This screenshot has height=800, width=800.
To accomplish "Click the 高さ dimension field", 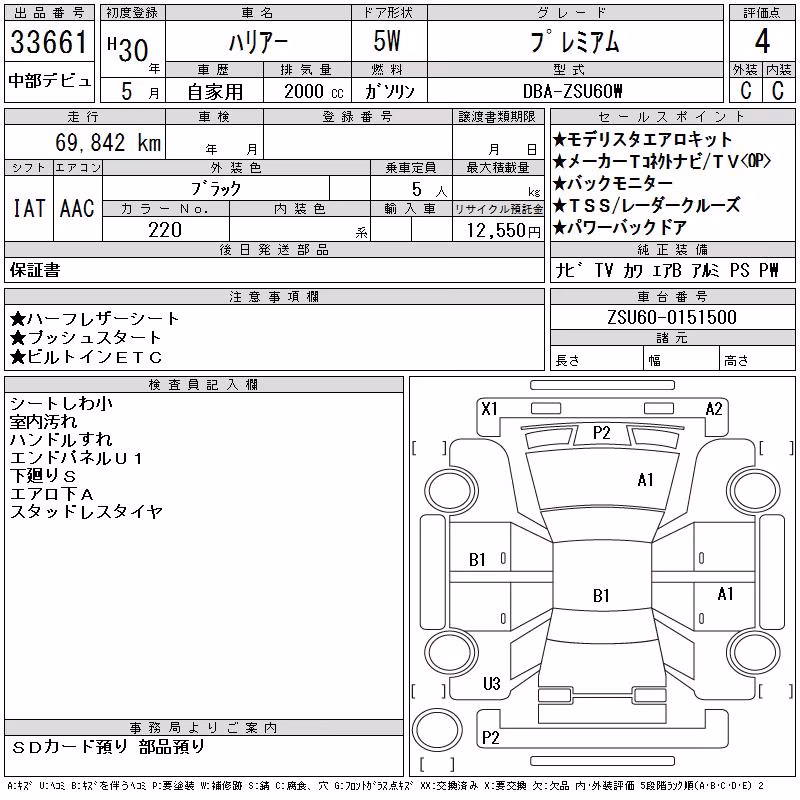I will pos(757,358).
